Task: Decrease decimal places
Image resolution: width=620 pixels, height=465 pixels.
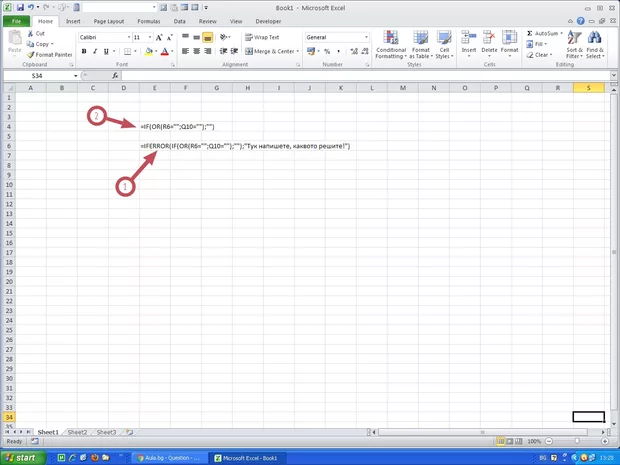Action: click(365, 51)
